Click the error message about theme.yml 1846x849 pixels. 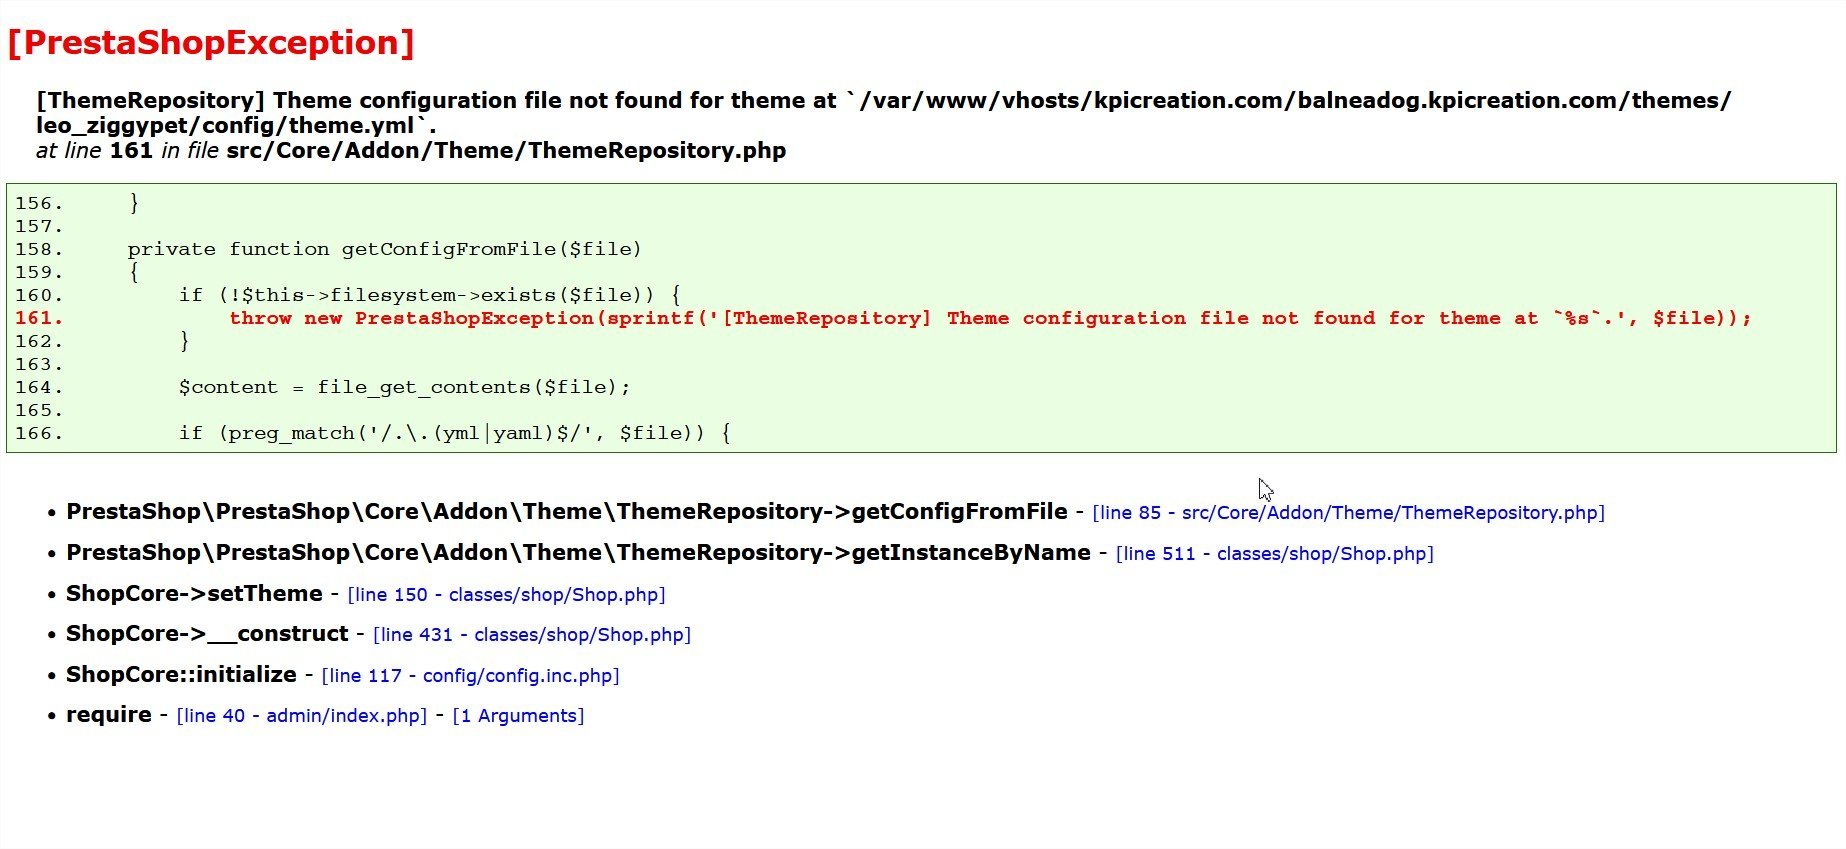884,113
